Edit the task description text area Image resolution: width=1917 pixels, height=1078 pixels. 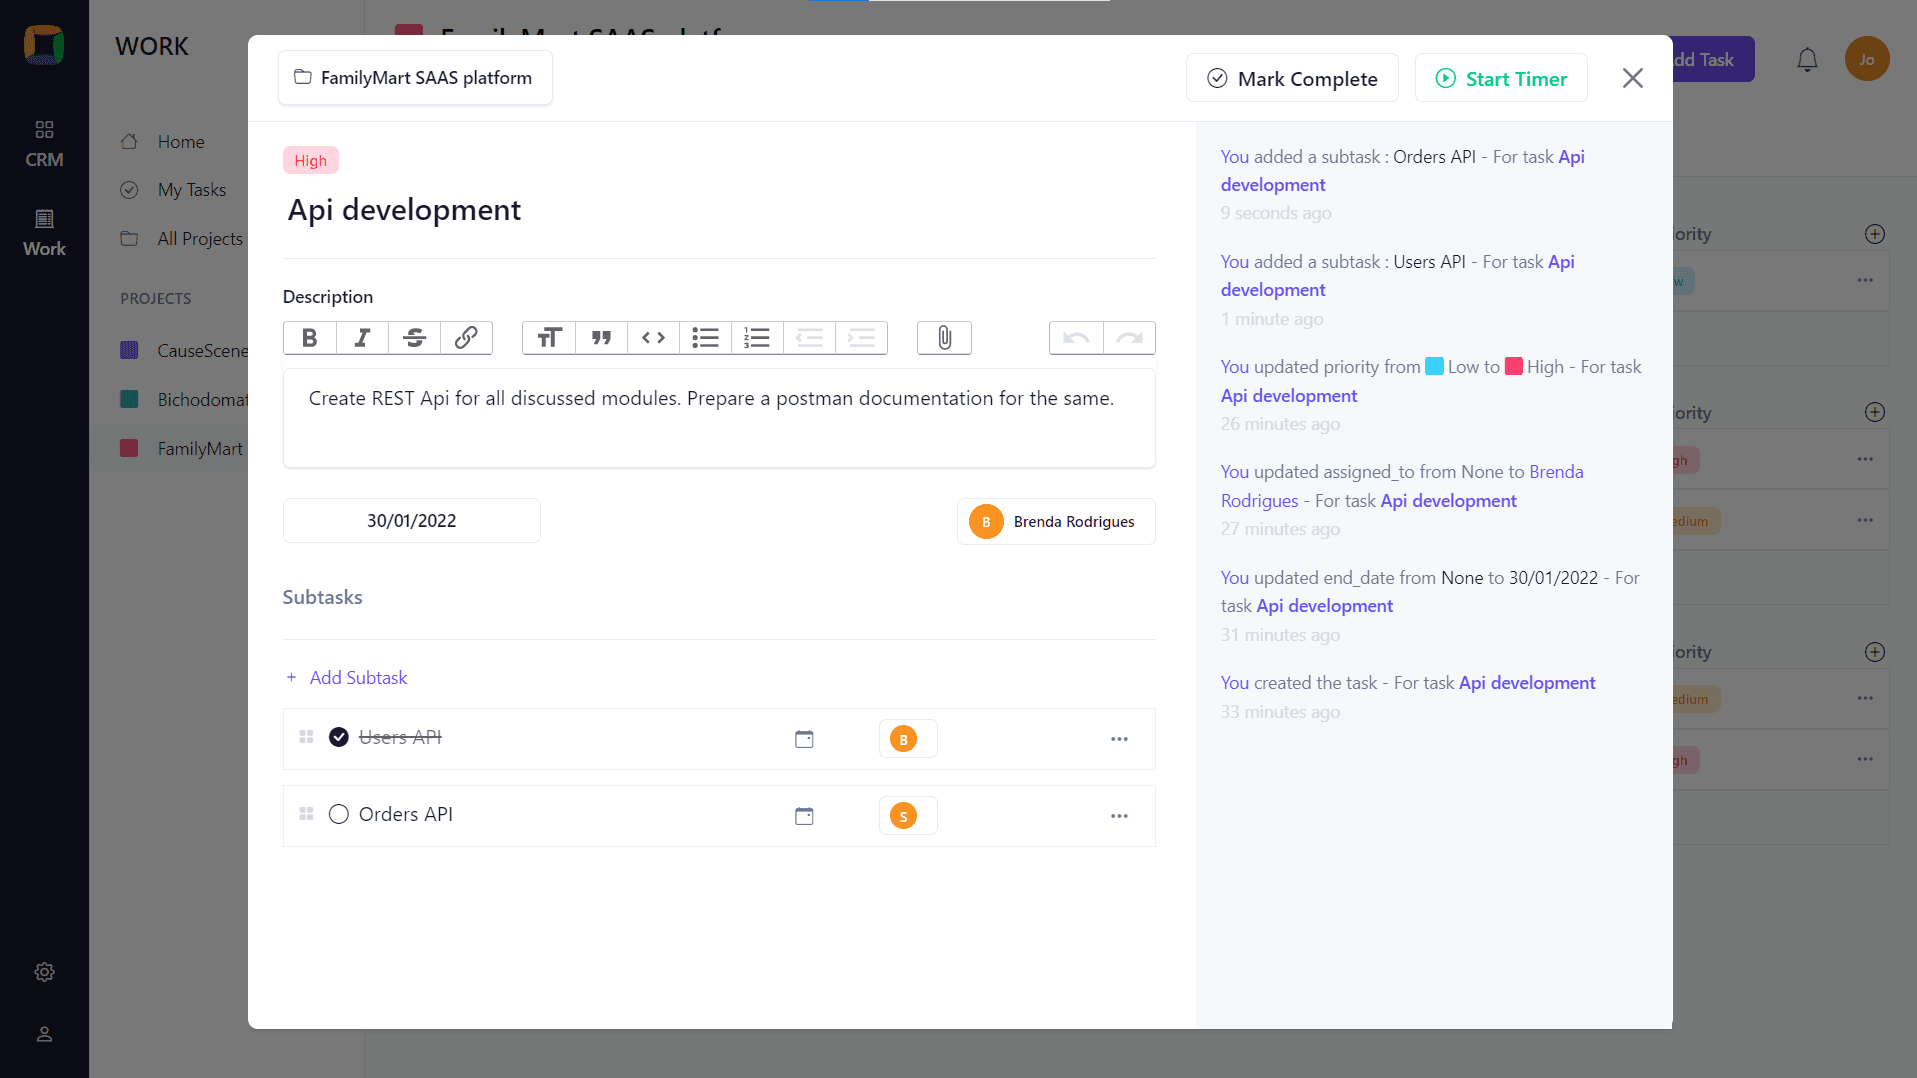719,418
